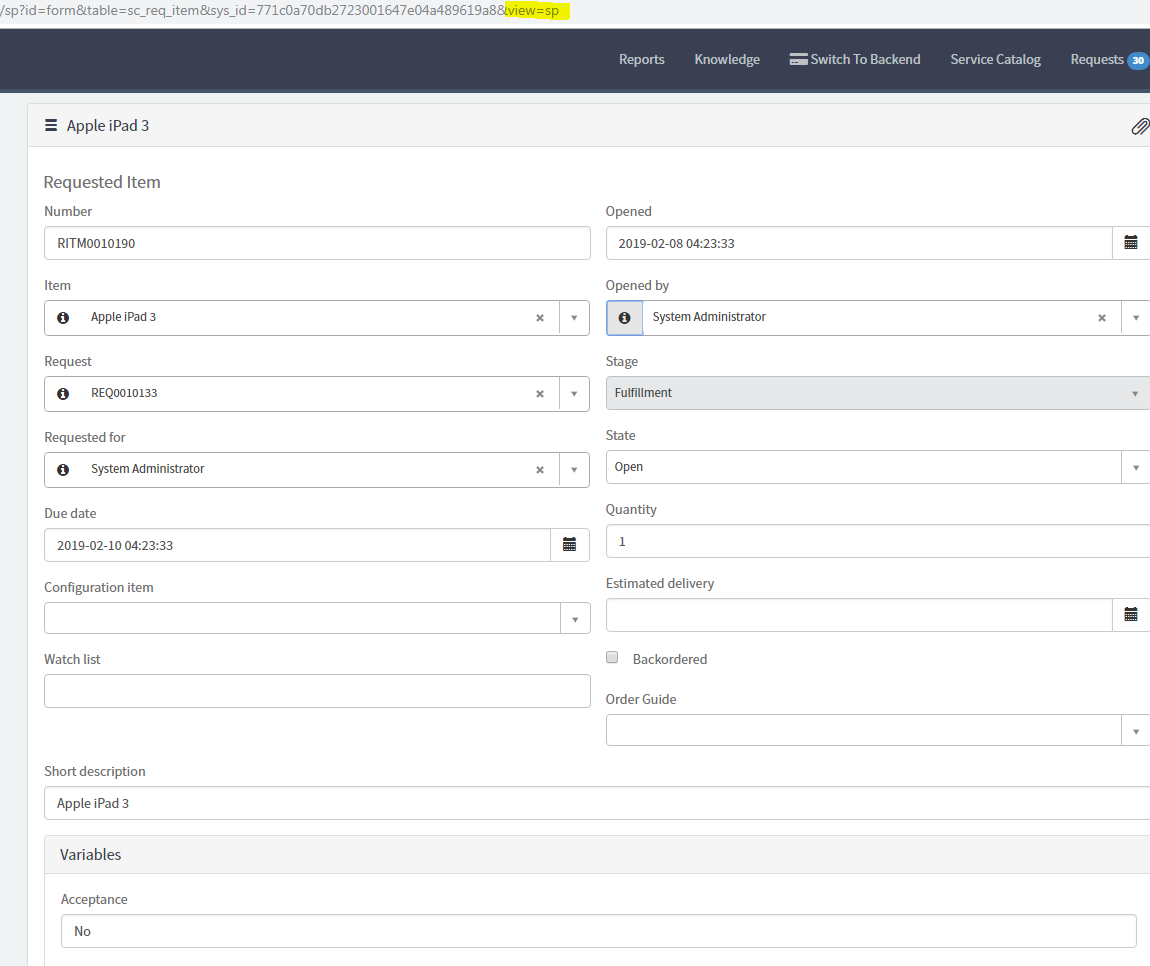
Task: Toggle the Backordered checkbox
Action: (x=612, y=657)
